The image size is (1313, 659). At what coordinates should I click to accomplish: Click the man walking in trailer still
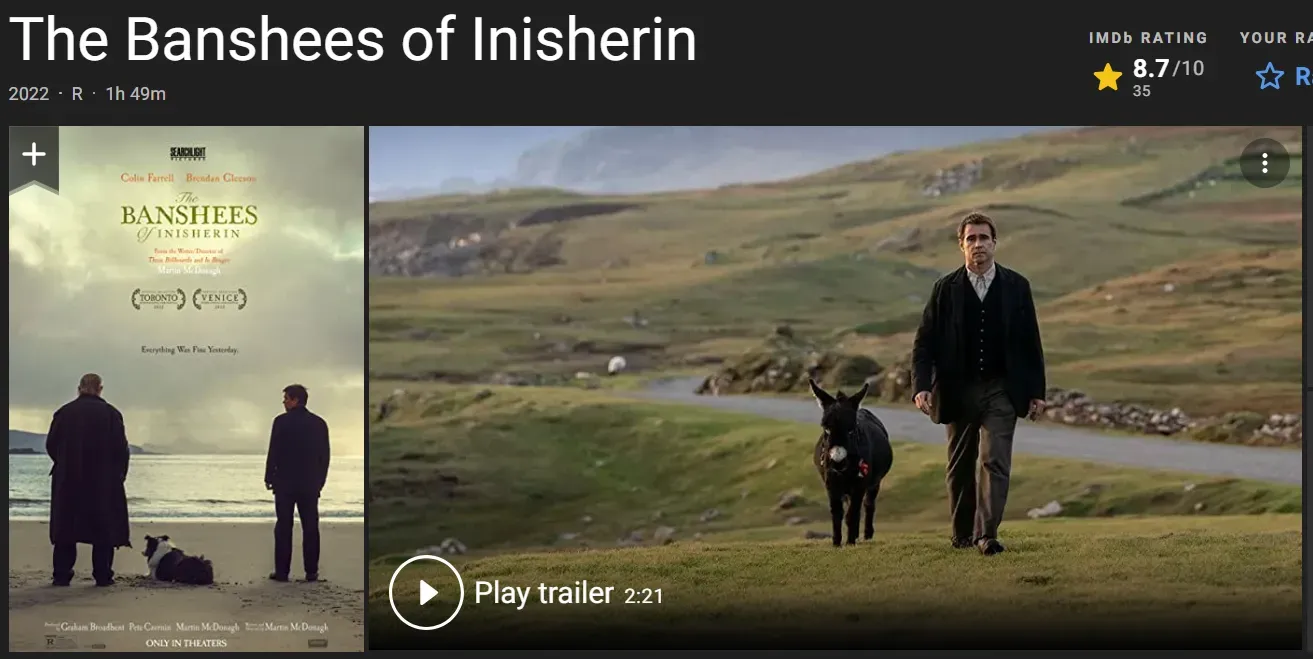978,382
